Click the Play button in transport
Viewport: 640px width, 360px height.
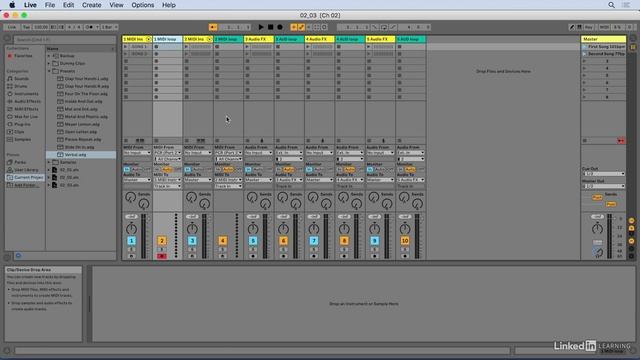(261, 27)
